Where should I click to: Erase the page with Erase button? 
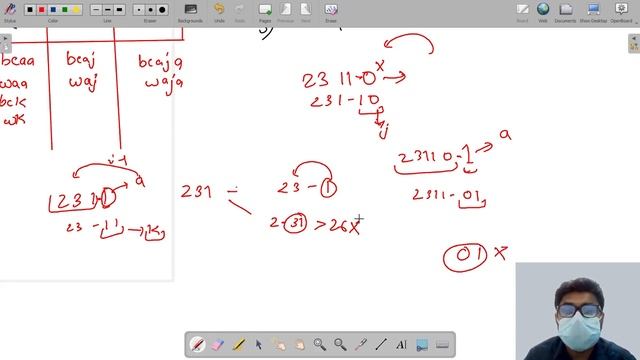point(331,12)
